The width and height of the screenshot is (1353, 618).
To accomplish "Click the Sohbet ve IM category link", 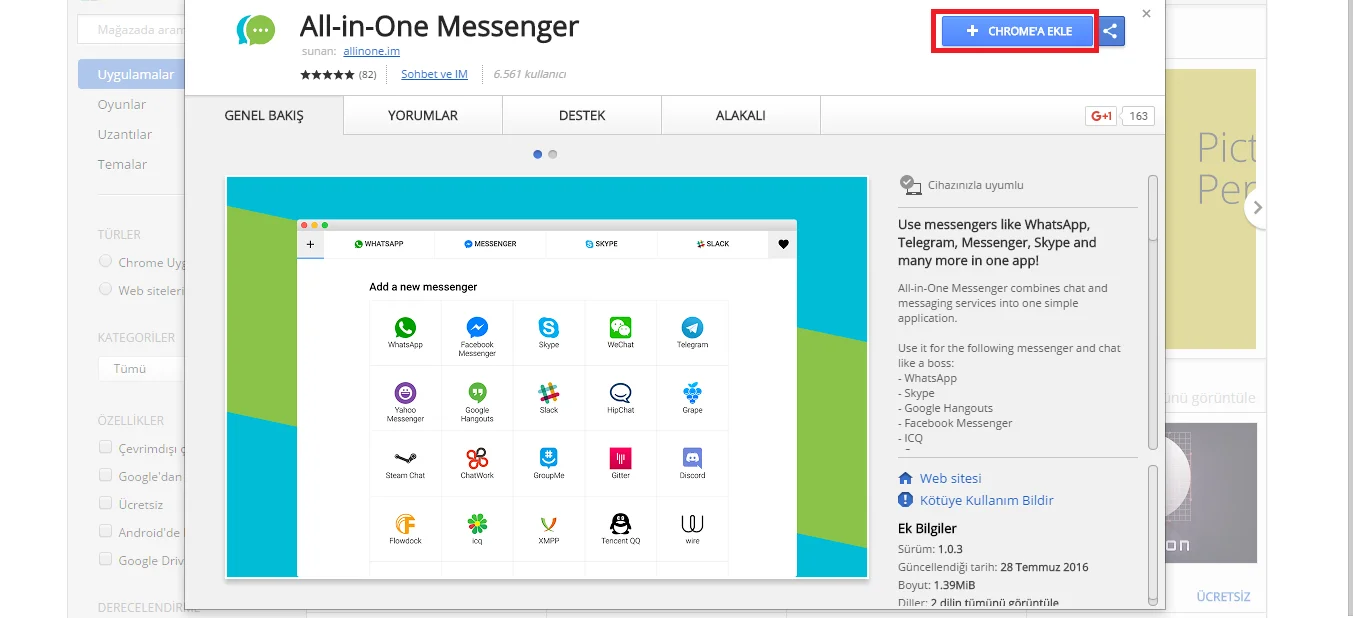I will [434, 74].
